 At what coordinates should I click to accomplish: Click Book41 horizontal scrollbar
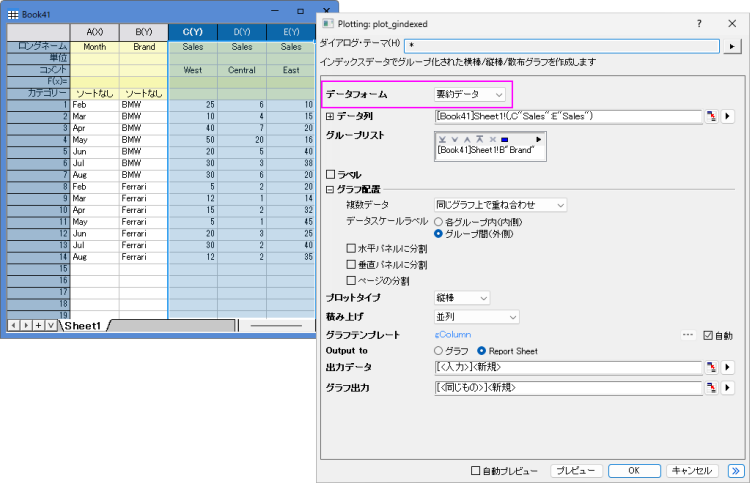click(276, 326)
